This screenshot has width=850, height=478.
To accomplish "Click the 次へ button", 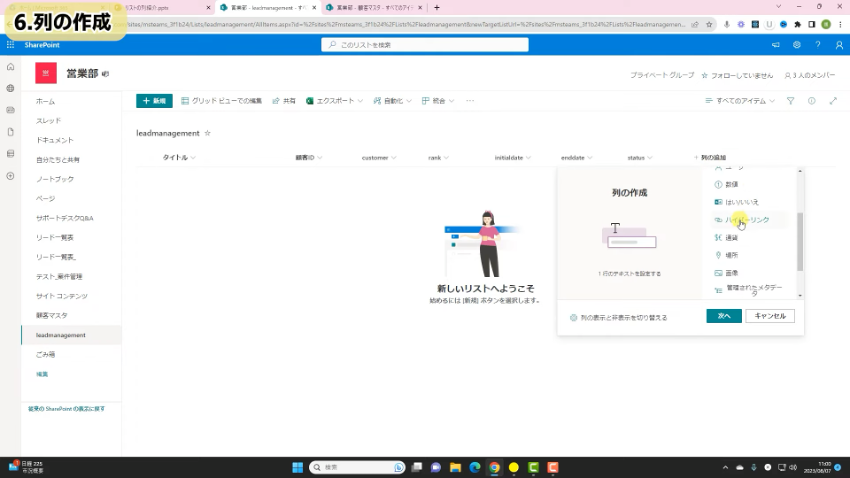I will tap(724, 316).
